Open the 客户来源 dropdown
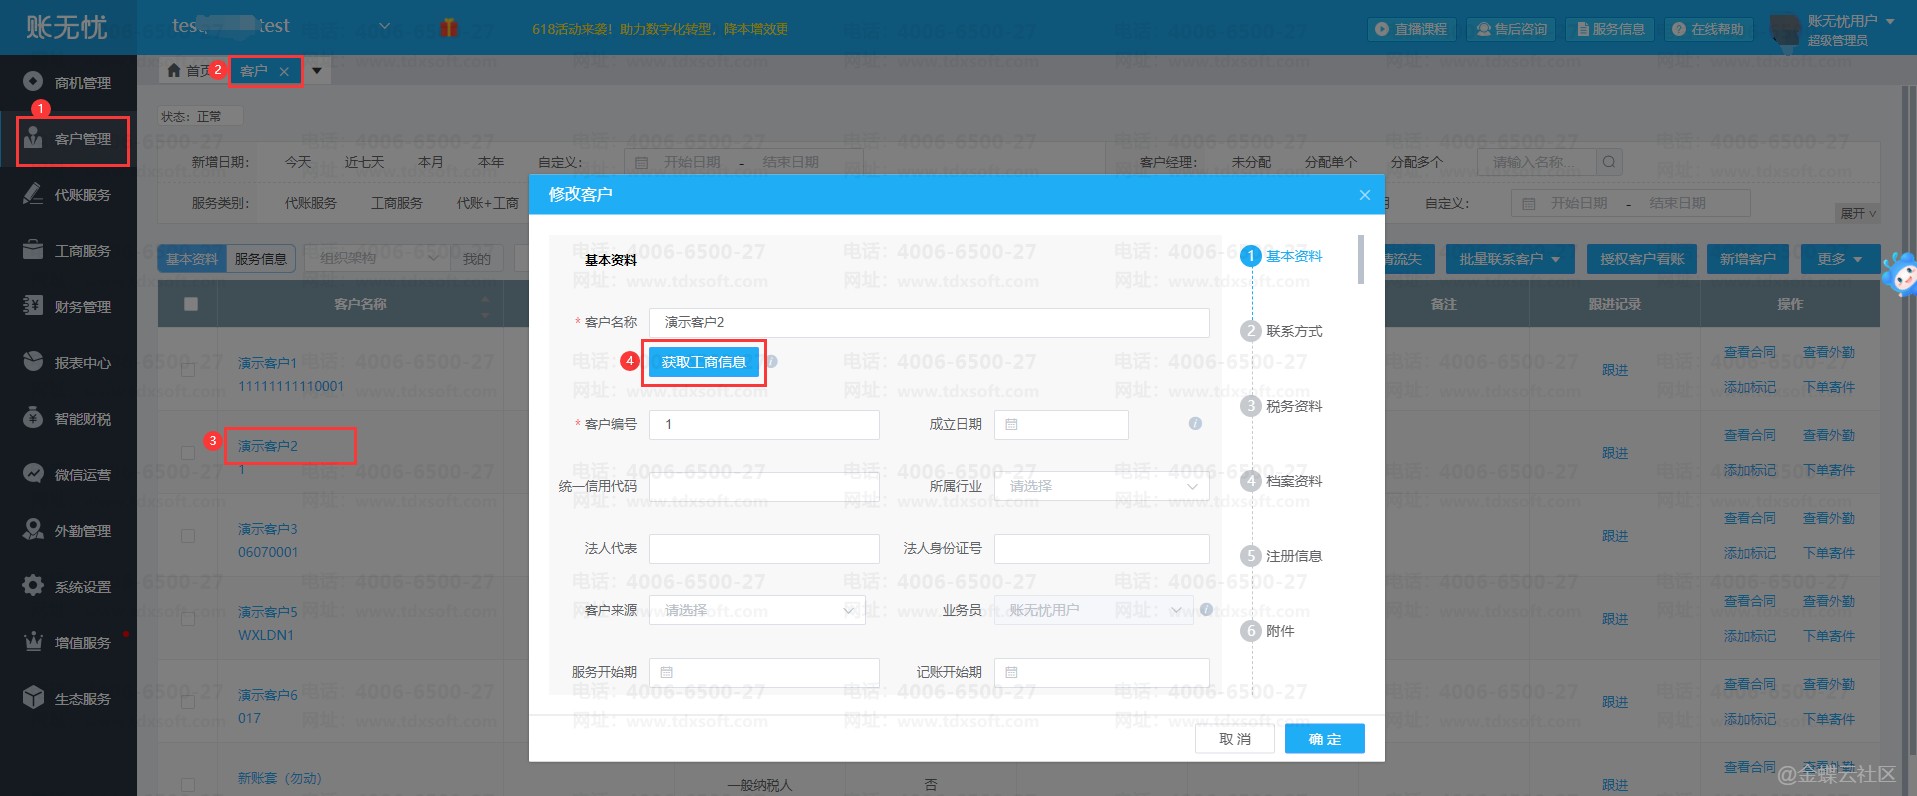Viewport: 1917px width, 796px height. [757, 610]
